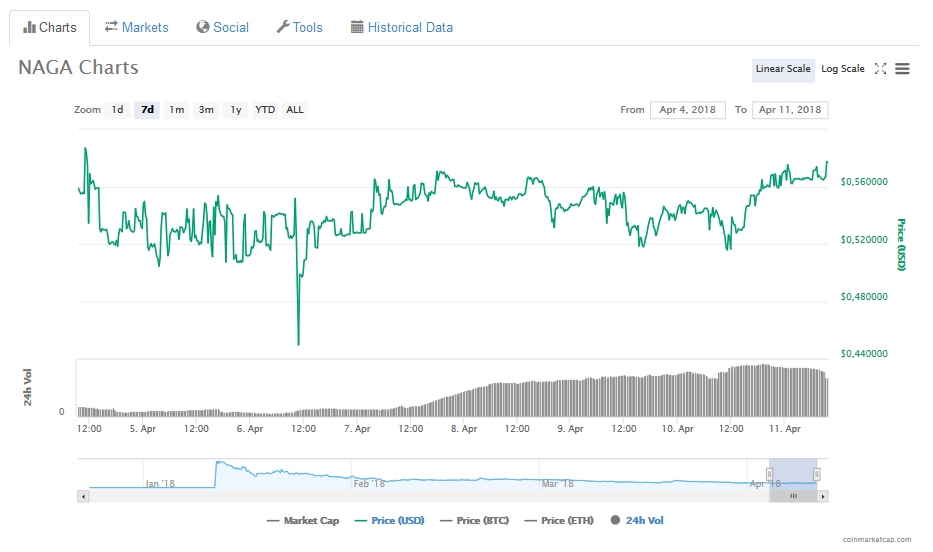Click the $0.480000 price axis label
This screenshot has width=933, height=552.
864,297
